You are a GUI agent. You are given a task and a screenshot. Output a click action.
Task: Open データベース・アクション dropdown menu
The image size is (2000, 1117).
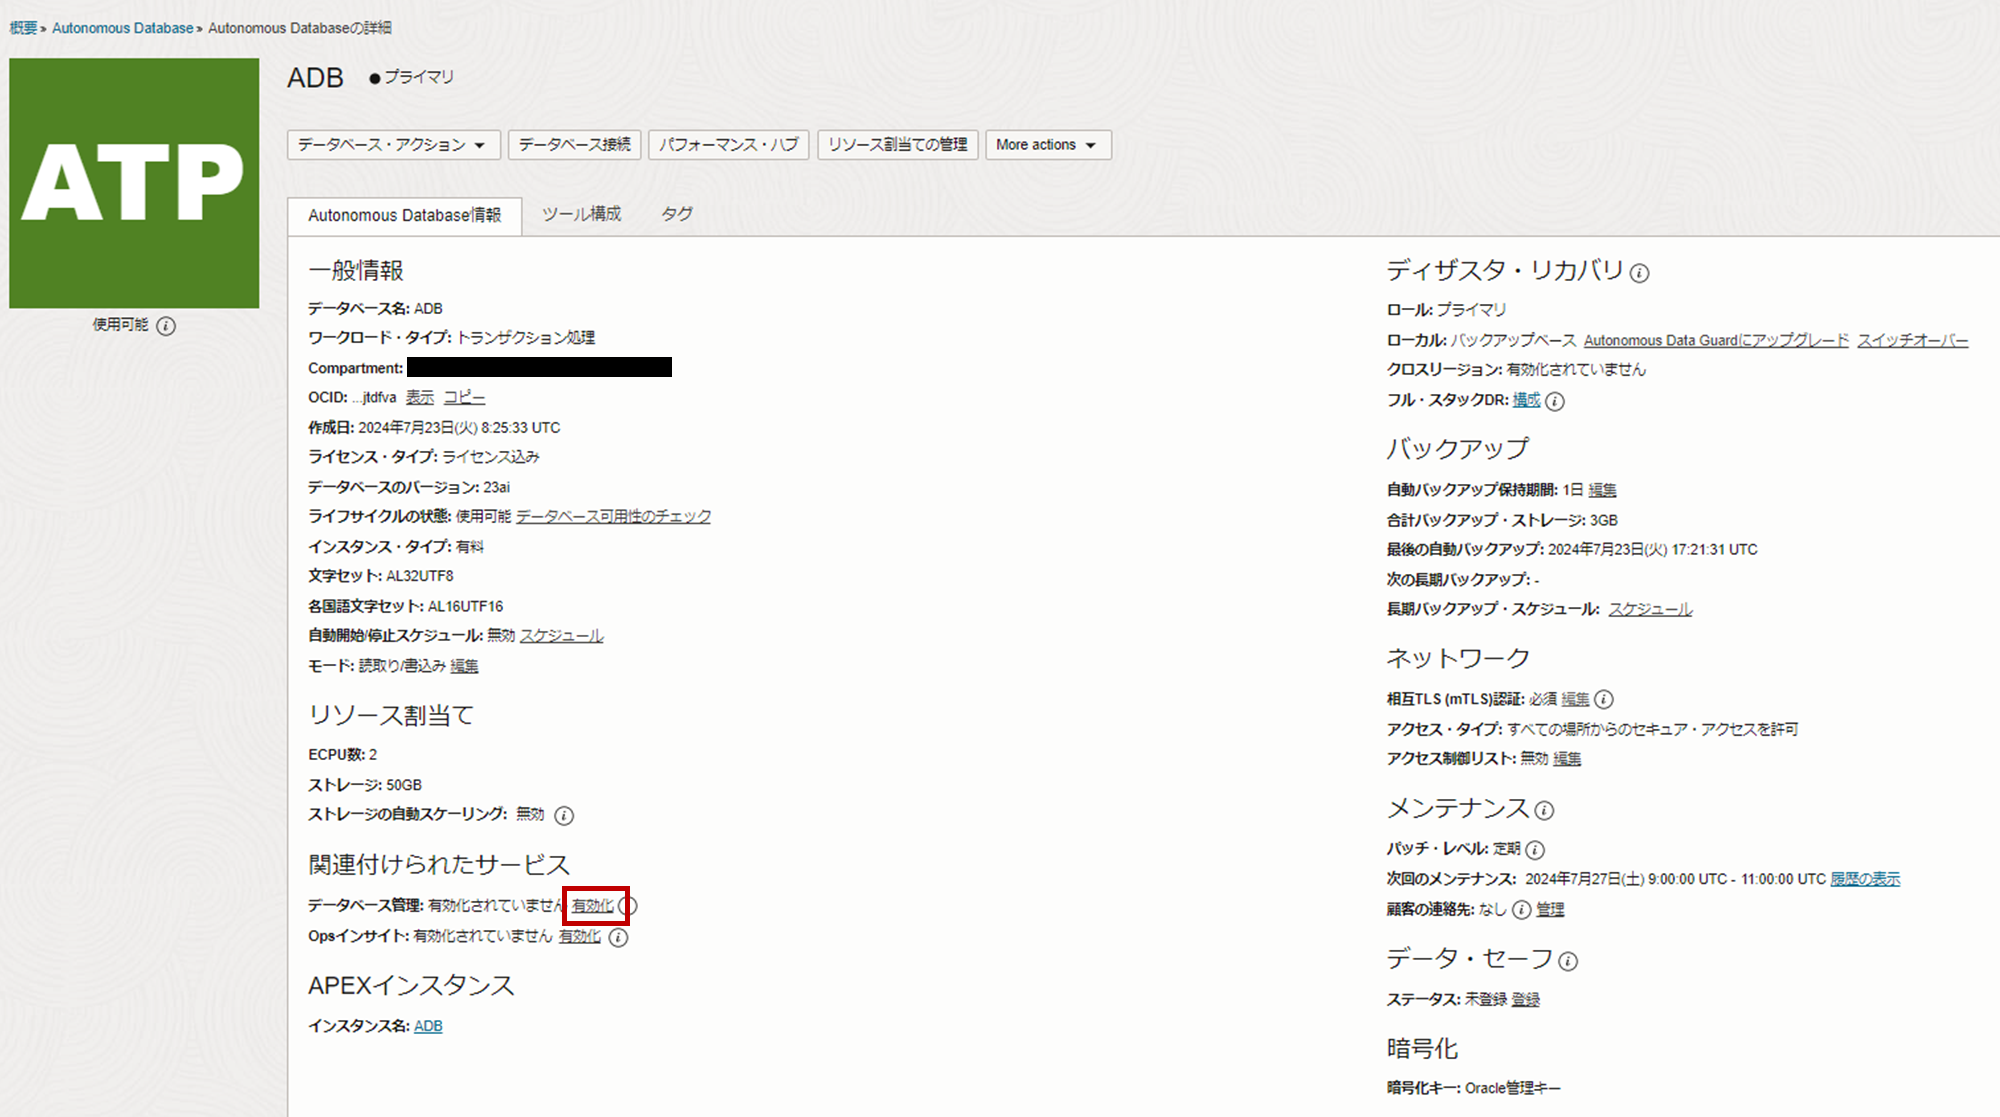coord(392,145)
